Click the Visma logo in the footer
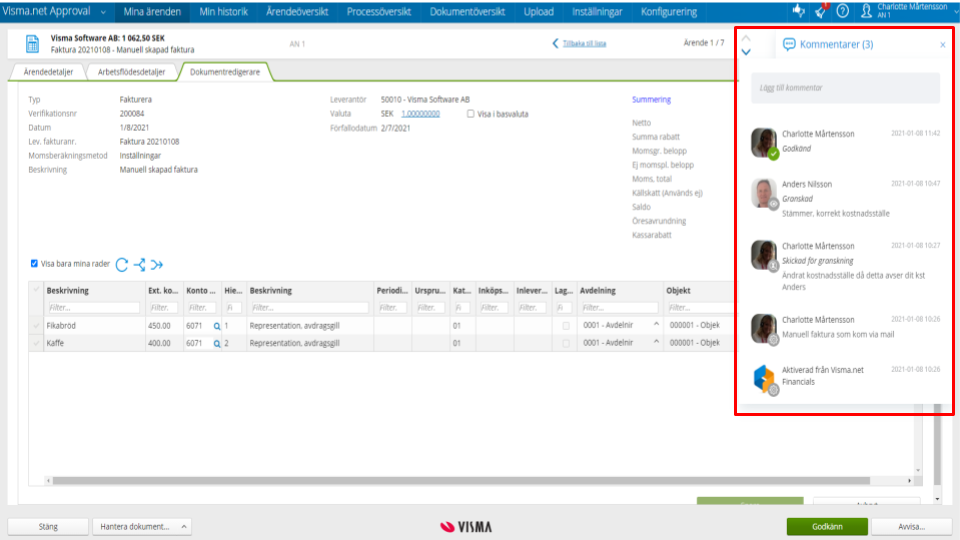 tap(466, 527)
